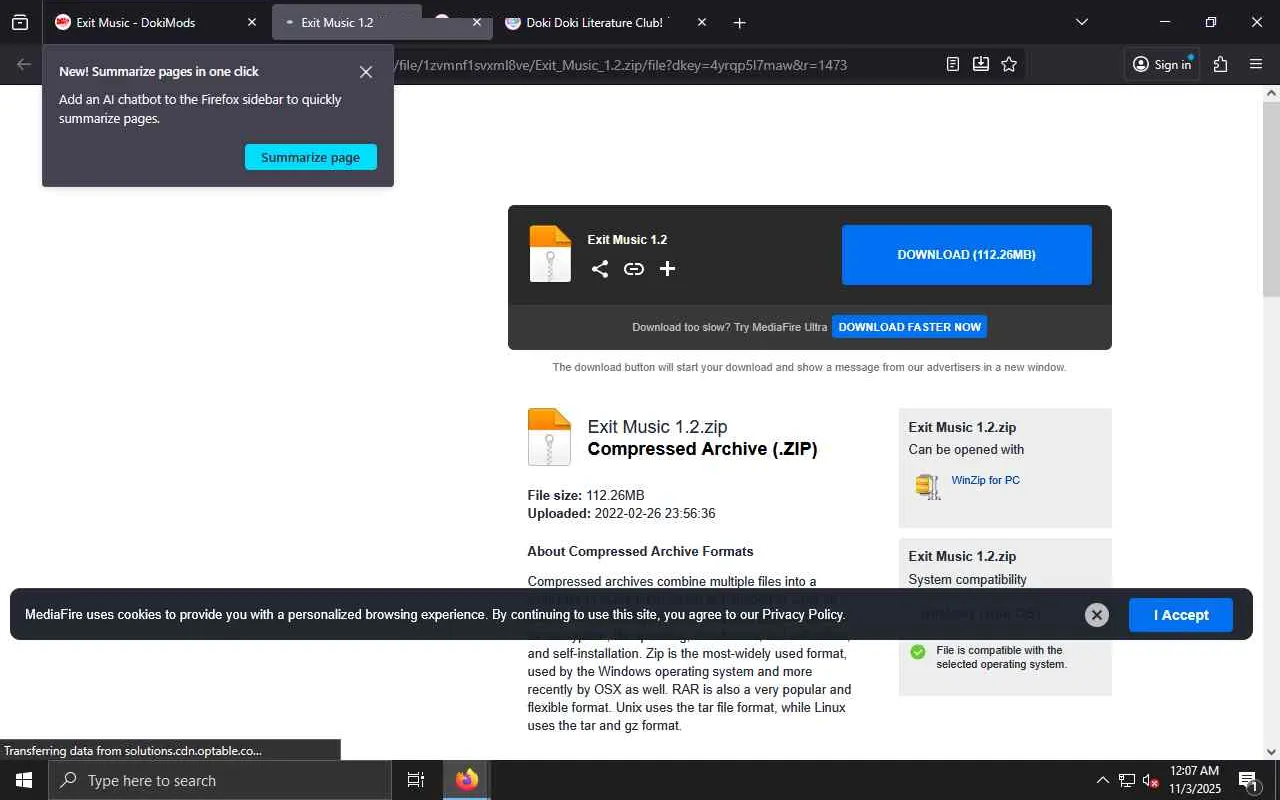Open a new tab with the plus button

(739, 22)
